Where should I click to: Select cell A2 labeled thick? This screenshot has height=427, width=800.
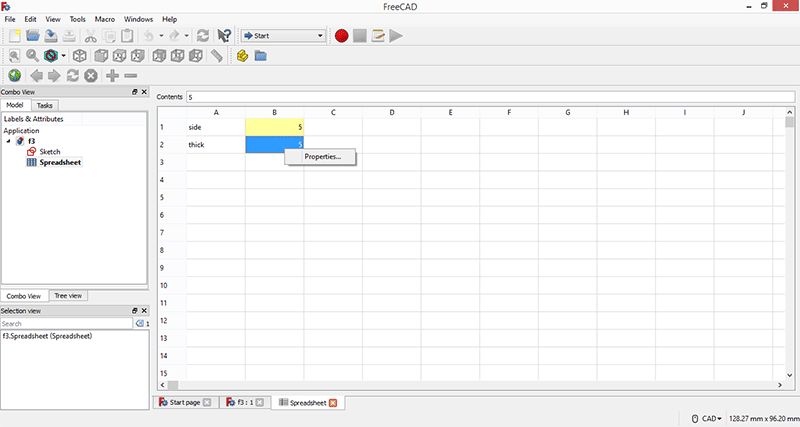216,145
